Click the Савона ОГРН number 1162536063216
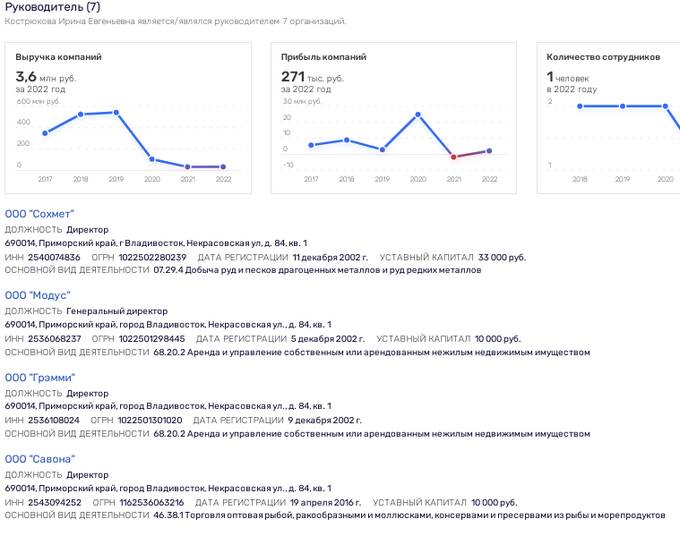The image size is (680, 536). (x=152, y=502)
